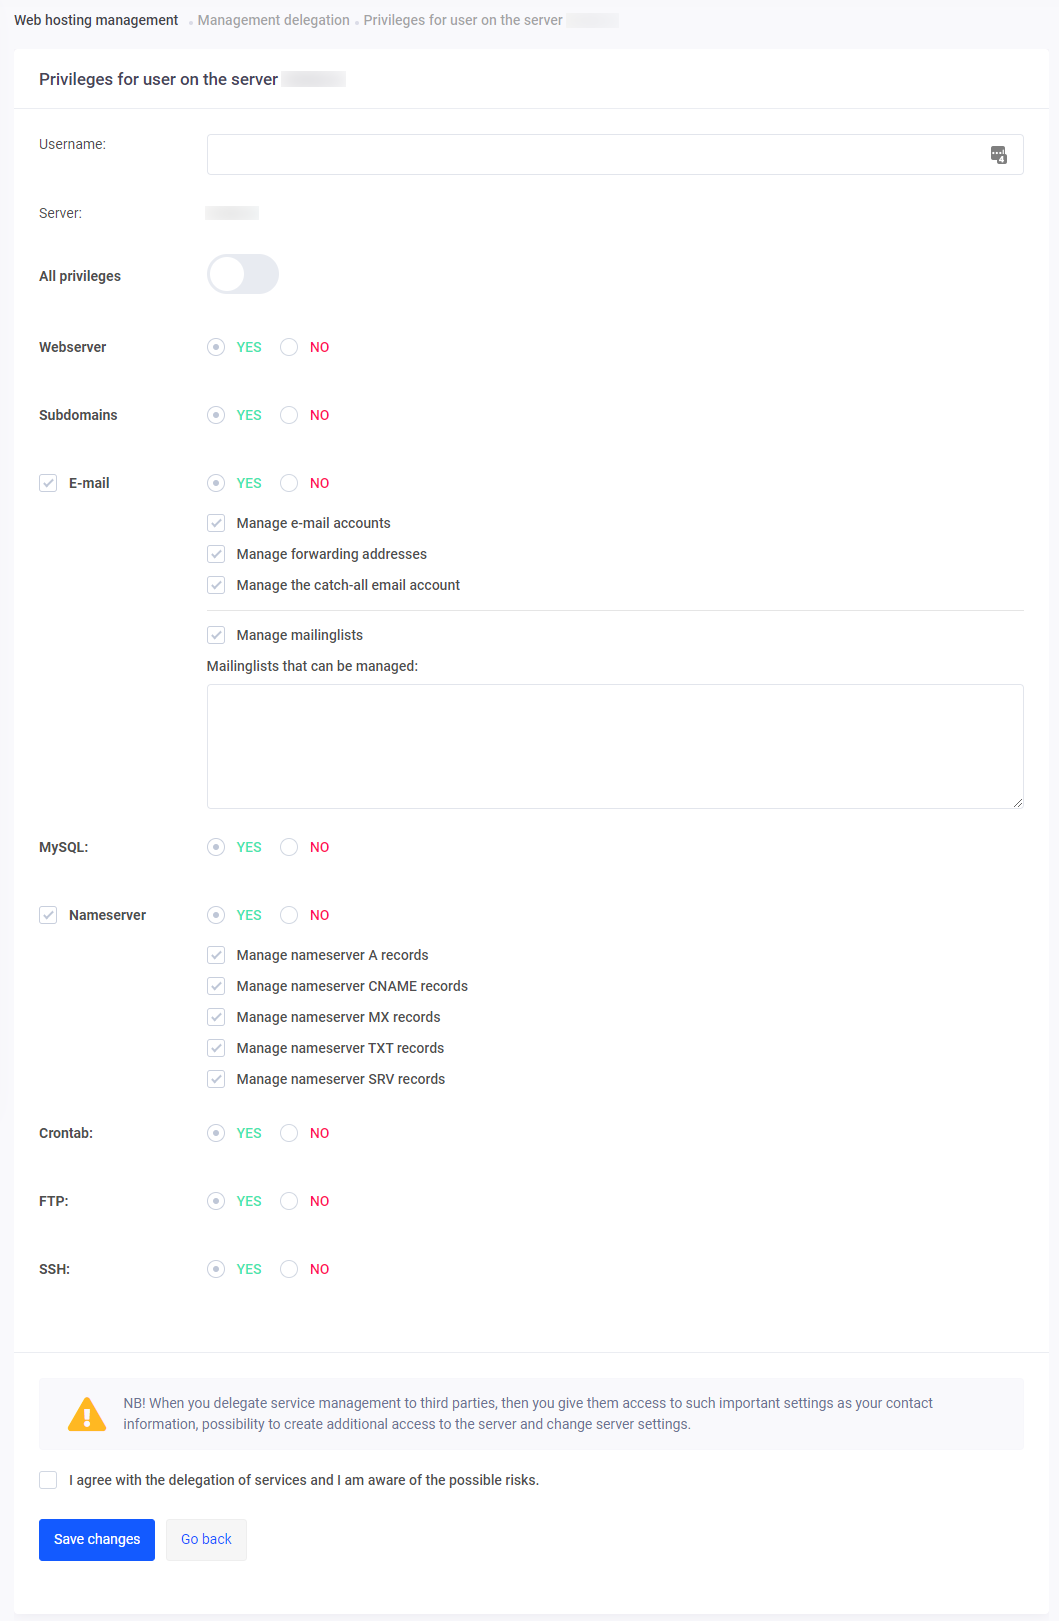Image resolution: width=1059 pixels, height=1621 pixels.
Task: Toggle the All privileges switch
Action: pos(243,274)
